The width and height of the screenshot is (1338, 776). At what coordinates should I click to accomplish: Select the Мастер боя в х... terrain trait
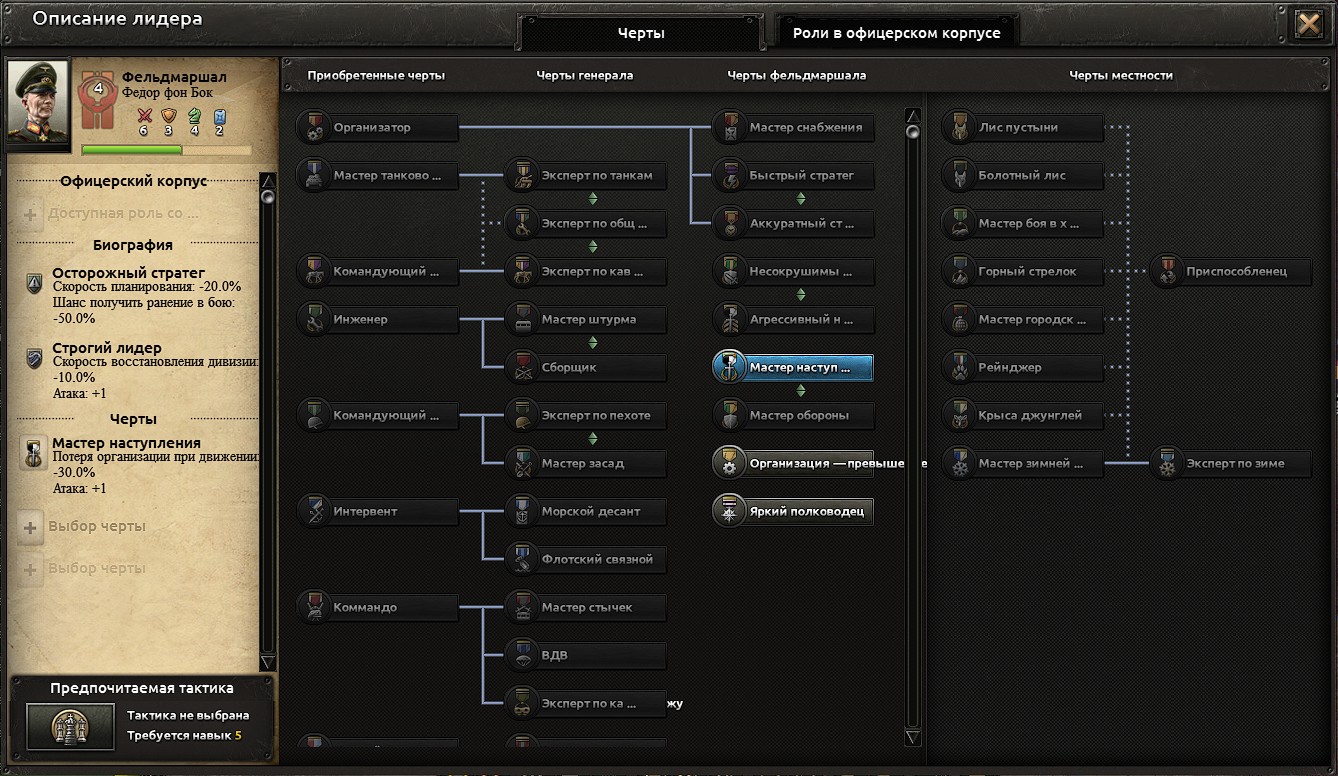pyautogui.click(x=1023, y=223)
